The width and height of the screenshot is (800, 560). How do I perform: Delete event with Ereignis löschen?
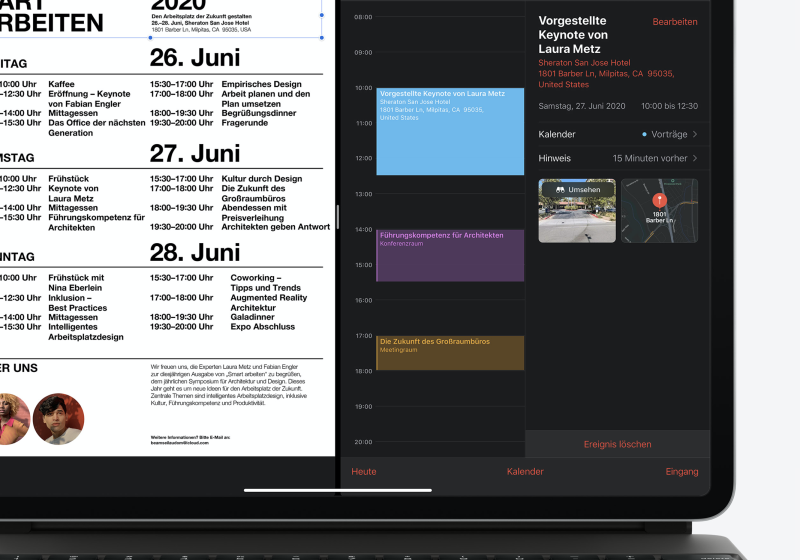(617, 444)
